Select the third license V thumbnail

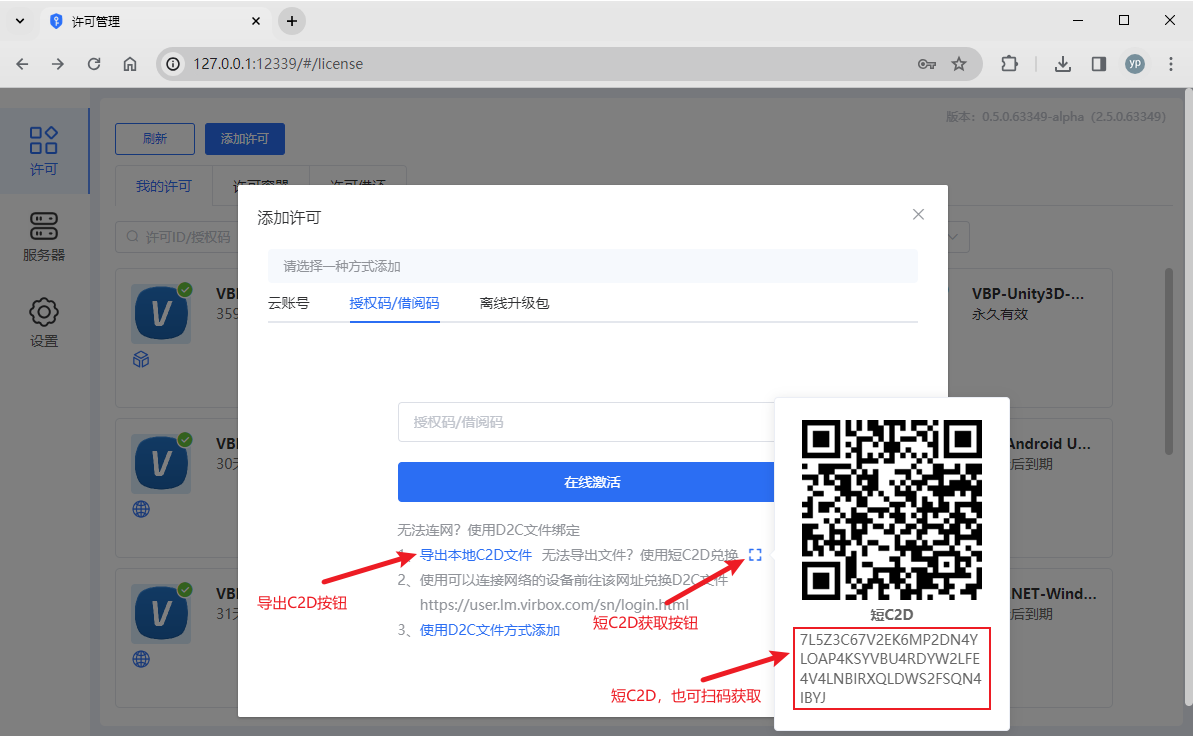(161, 613)
